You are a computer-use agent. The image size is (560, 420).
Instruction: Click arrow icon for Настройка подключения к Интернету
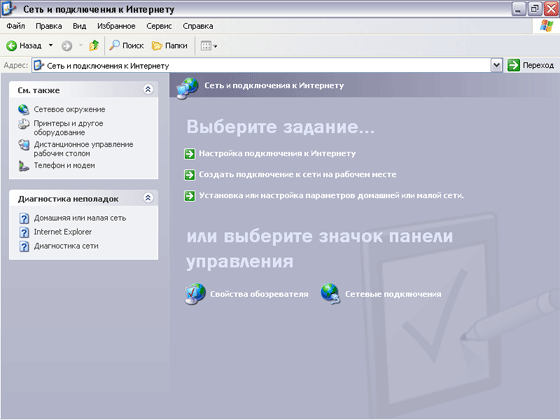(x=190, y=154)
